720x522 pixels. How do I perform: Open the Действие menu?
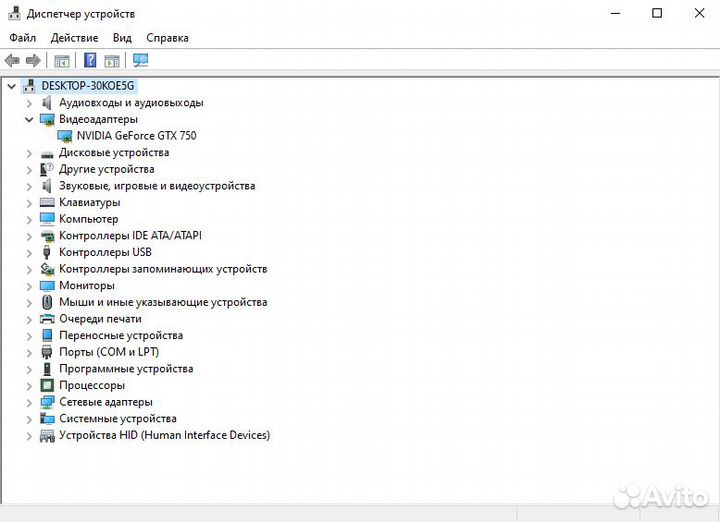point(74,38)
